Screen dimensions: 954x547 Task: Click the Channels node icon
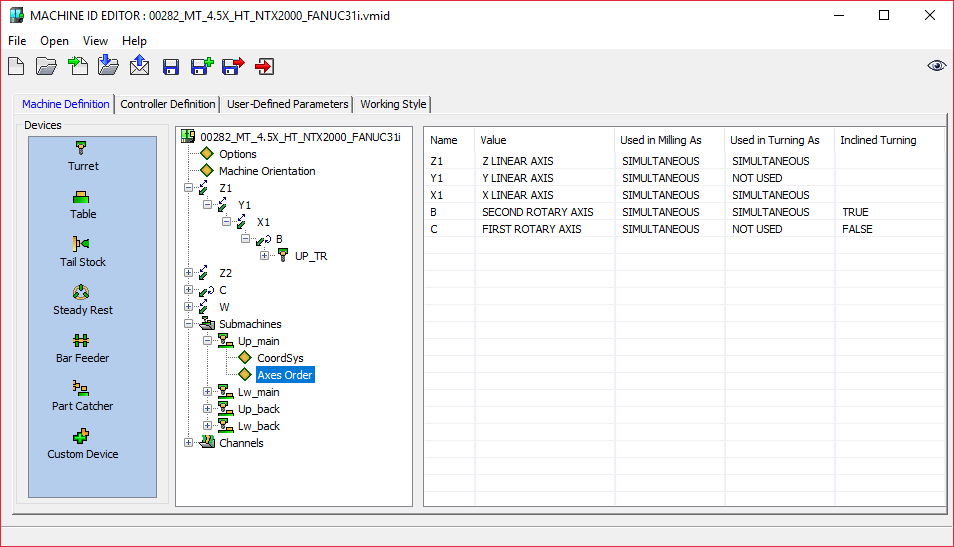pyautogui.click(x=207, y=442)
